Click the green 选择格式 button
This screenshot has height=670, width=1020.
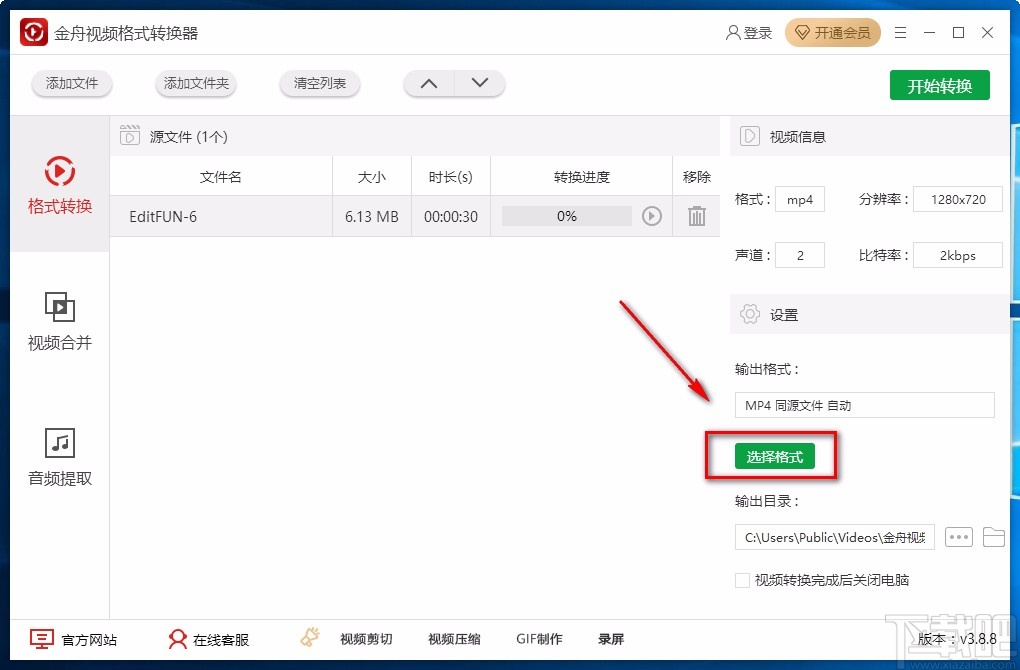[777, 456]
